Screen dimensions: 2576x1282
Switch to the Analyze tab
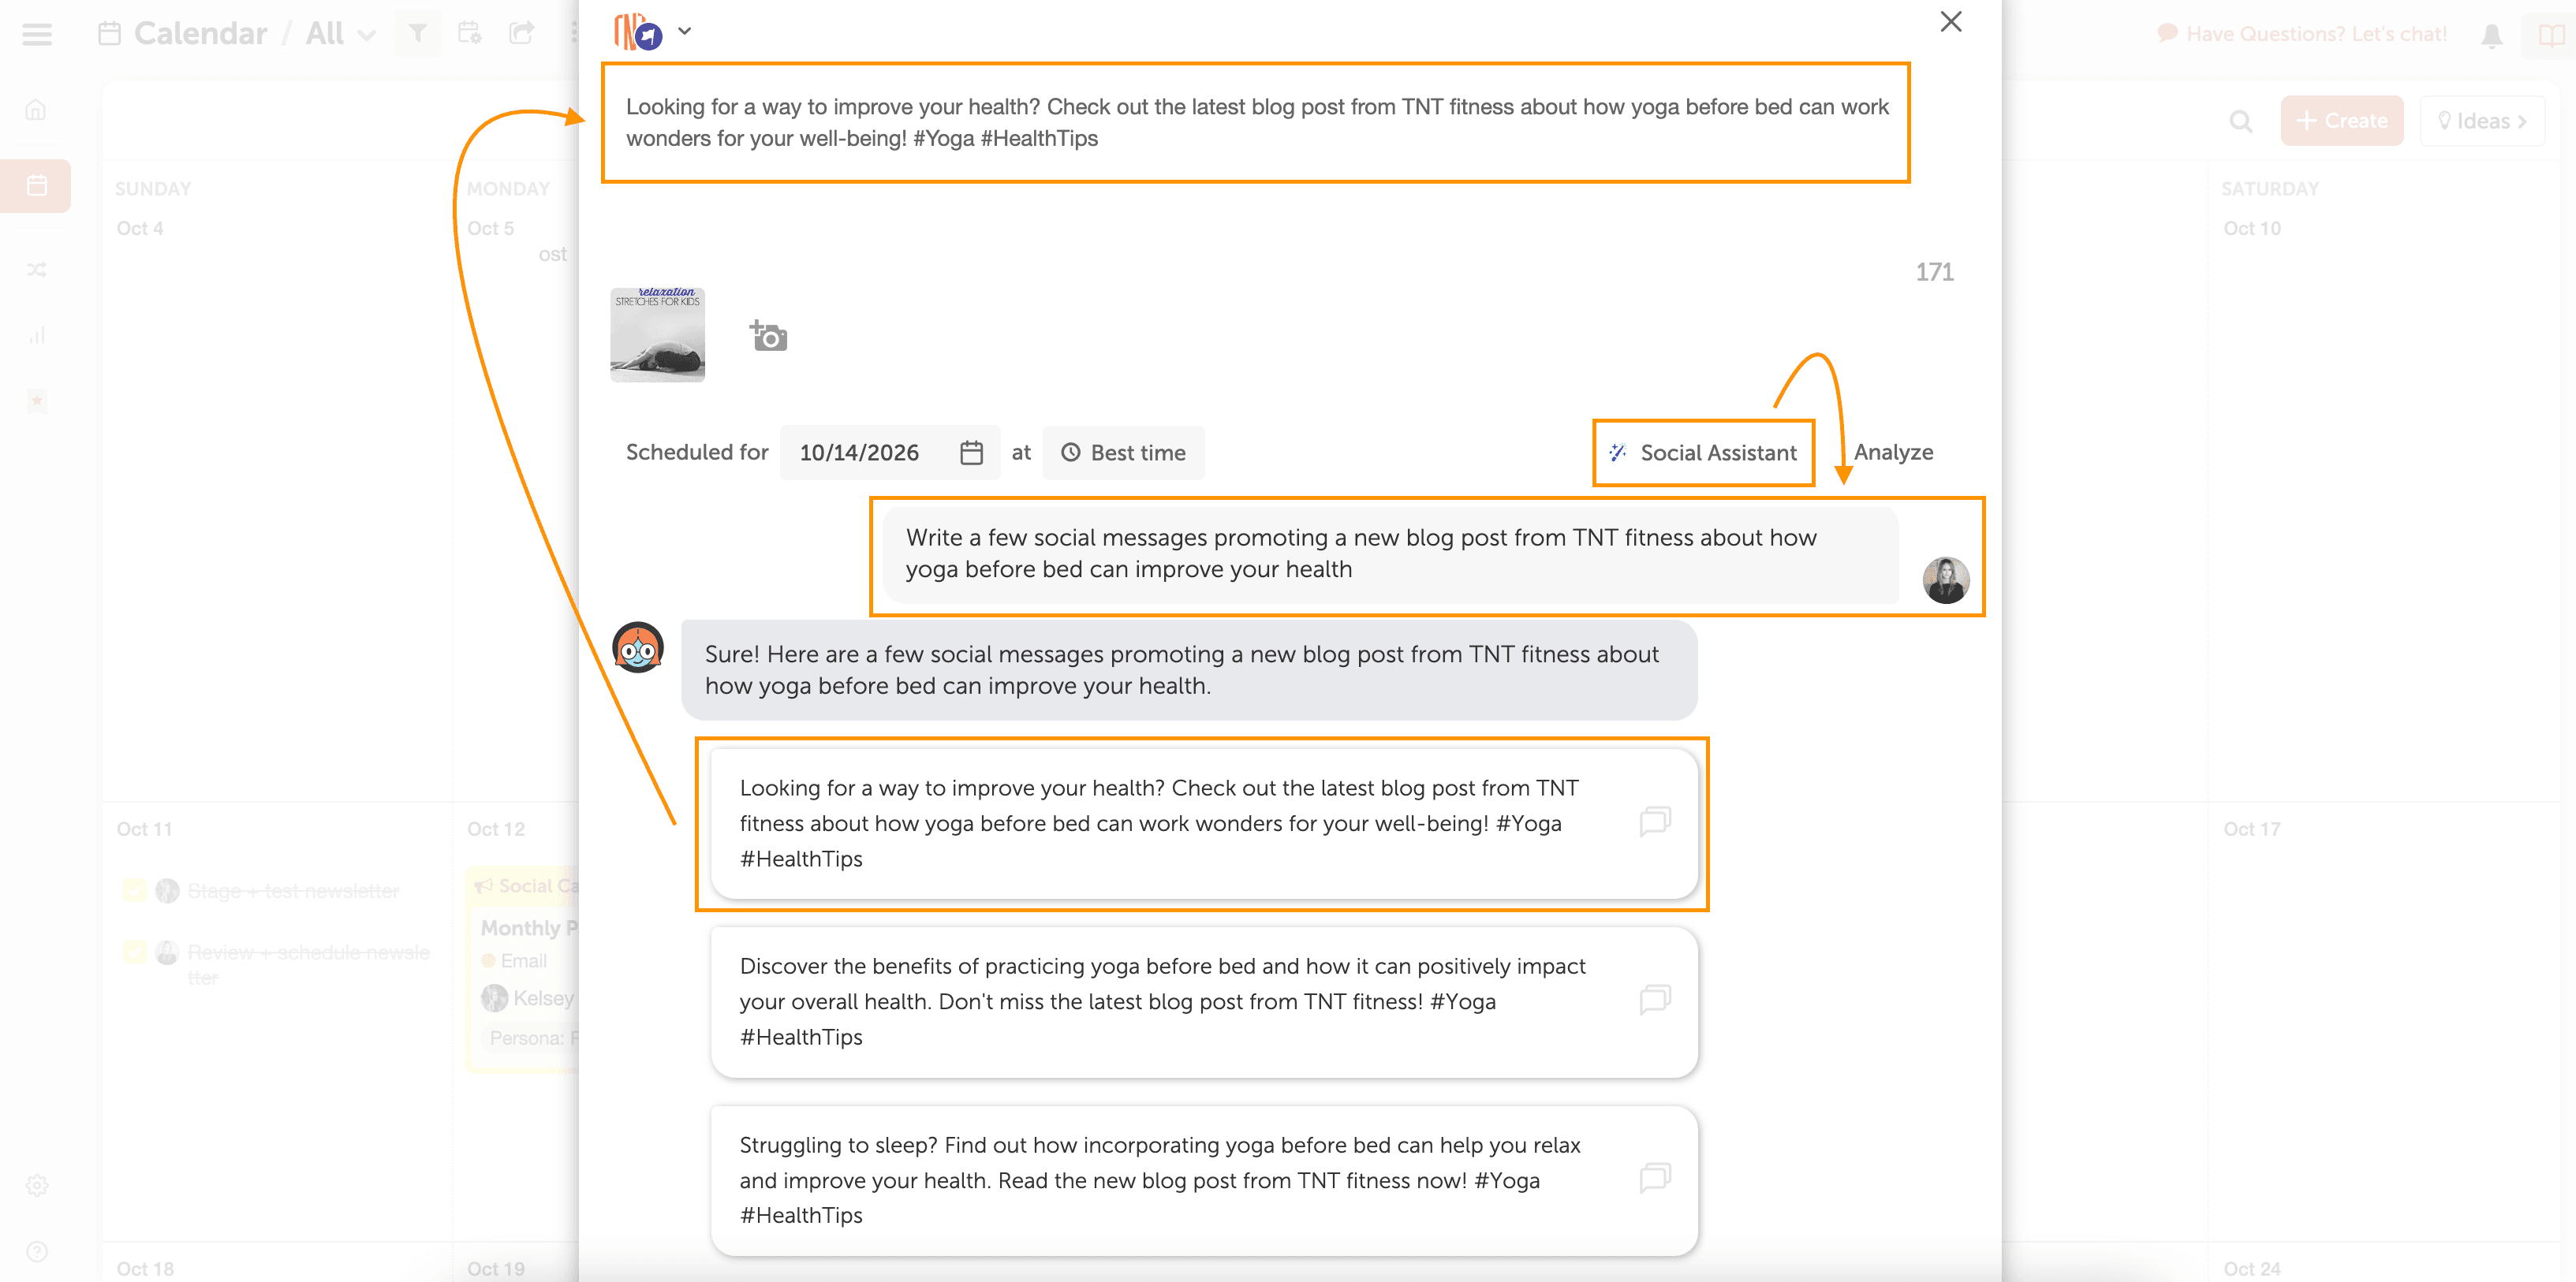pos(1892,453)
